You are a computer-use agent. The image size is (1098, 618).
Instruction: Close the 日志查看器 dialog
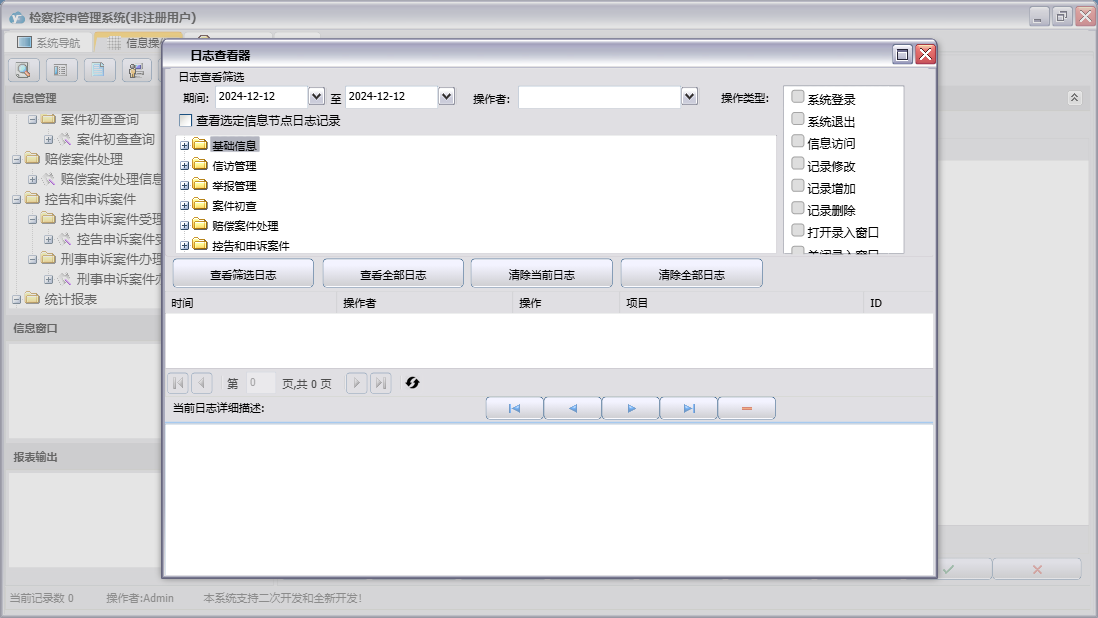coord(925,54)
